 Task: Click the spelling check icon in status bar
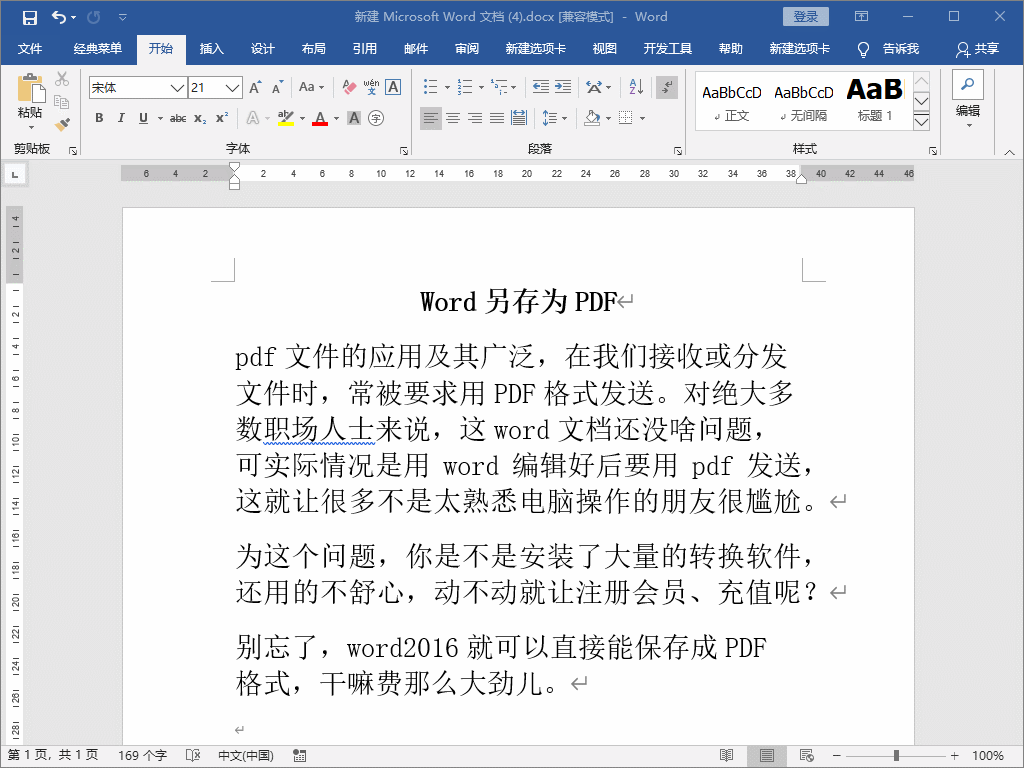[193, 756]
